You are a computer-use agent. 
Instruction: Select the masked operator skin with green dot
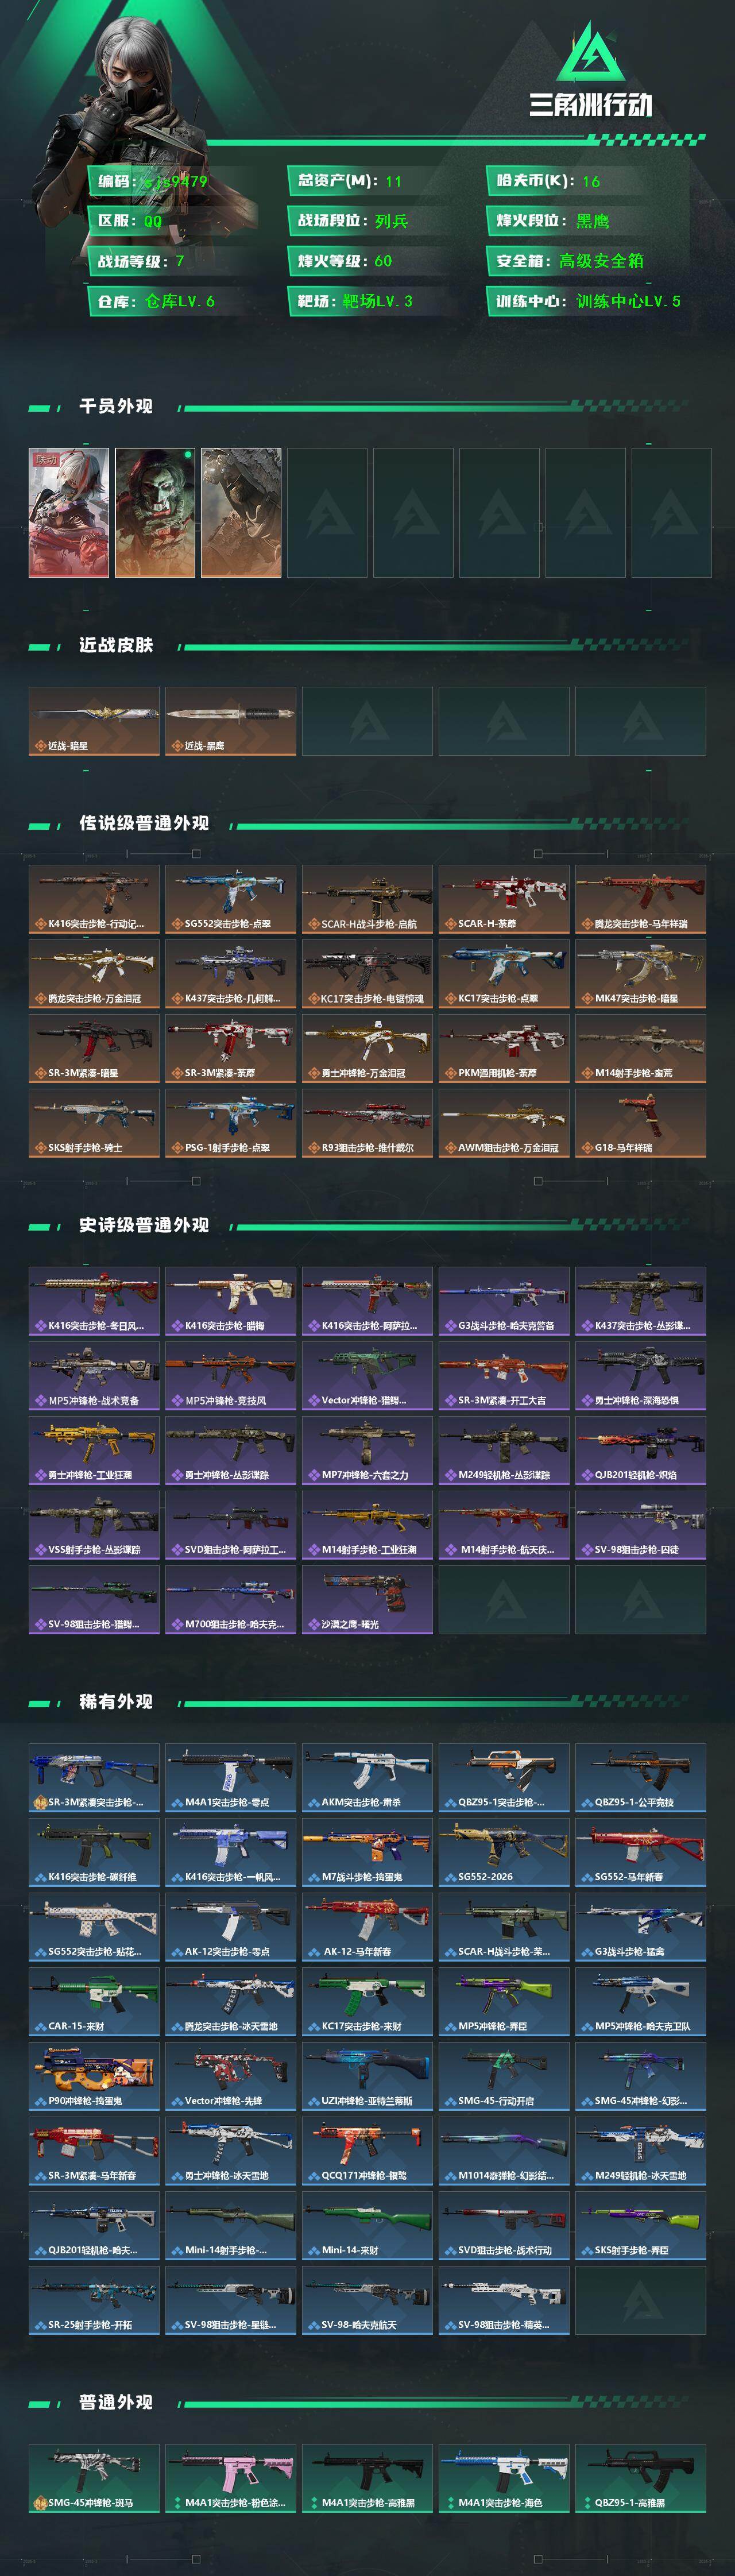[x=155, y=513]
